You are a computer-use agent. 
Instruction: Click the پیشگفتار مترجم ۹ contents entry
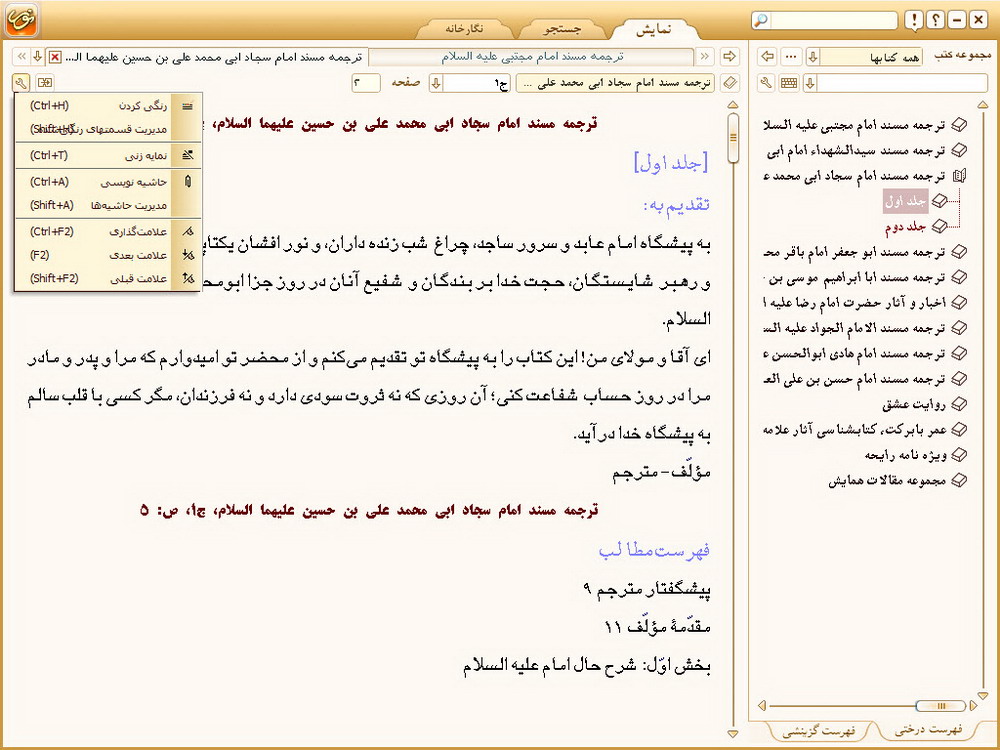[647, 589]
